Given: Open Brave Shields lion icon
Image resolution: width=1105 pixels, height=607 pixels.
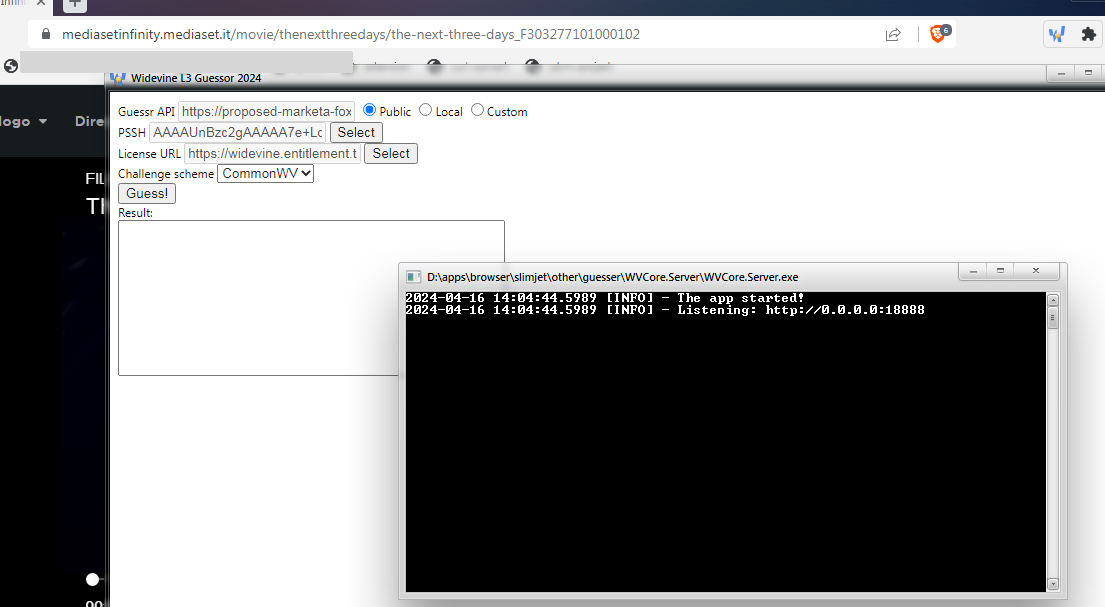Looking at the screenshot, I should 939,33.
